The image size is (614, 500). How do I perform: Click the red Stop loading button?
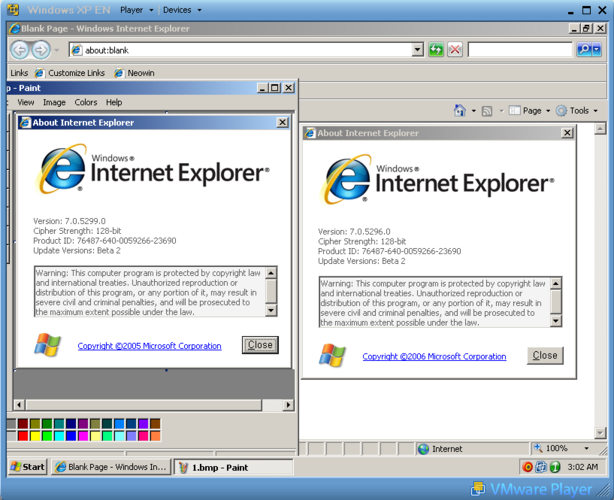coord(455,49)
